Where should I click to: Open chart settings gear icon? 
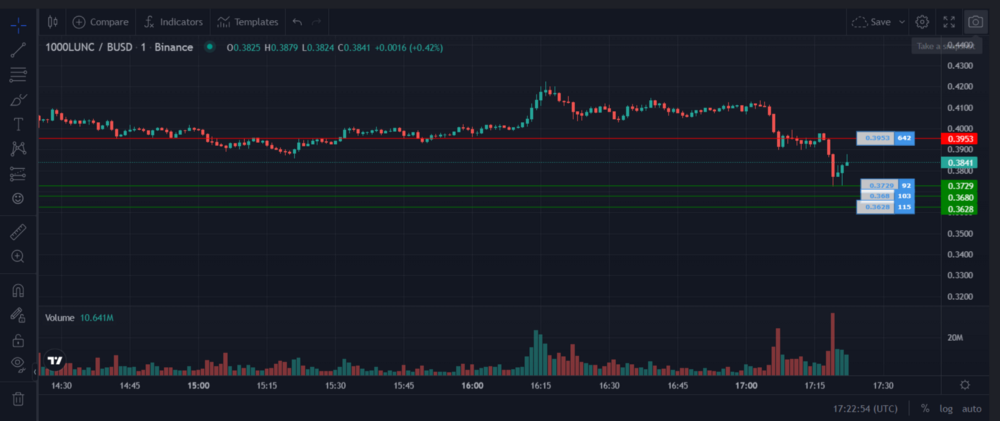[922, 22]
